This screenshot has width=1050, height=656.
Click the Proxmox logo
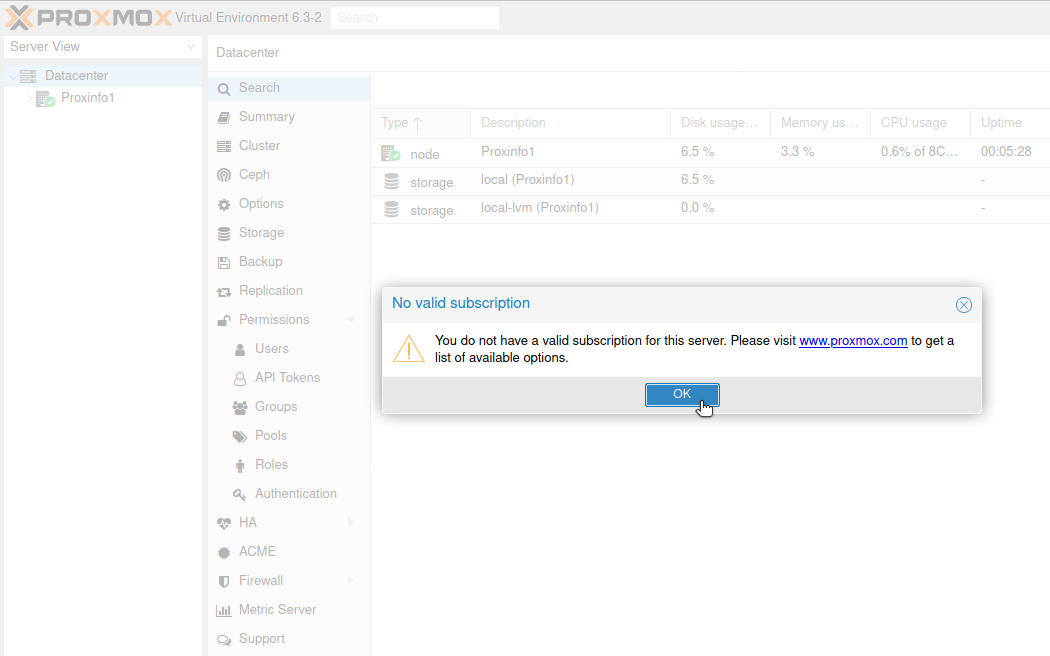point(89,17)
